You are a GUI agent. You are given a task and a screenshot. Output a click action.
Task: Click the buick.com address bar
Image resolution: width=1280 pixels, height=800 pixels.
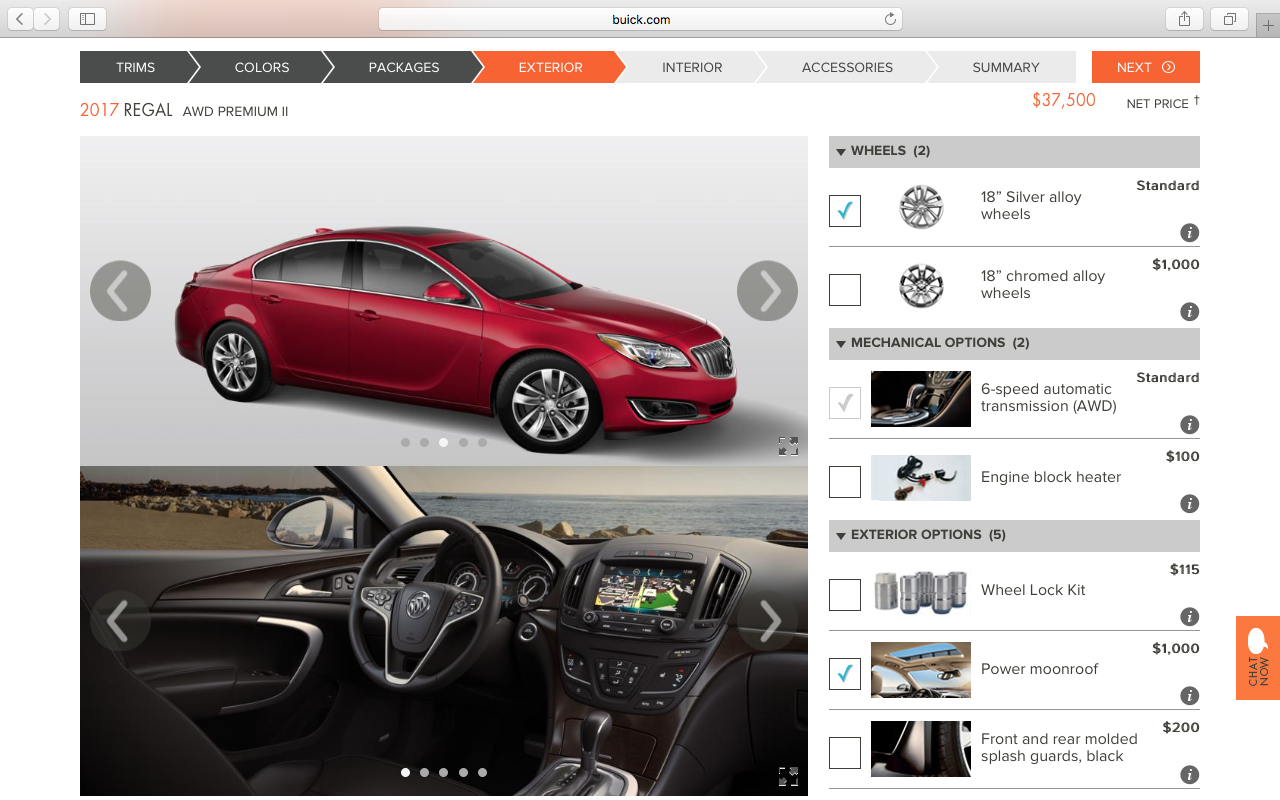click(640, 19)
